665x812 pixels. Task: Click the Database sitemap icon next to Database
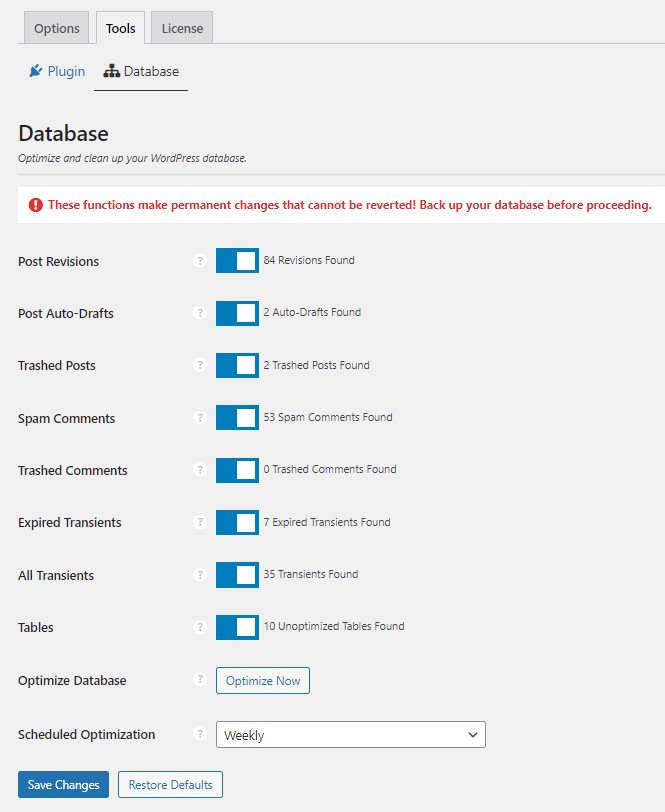(x=110, y=71)
